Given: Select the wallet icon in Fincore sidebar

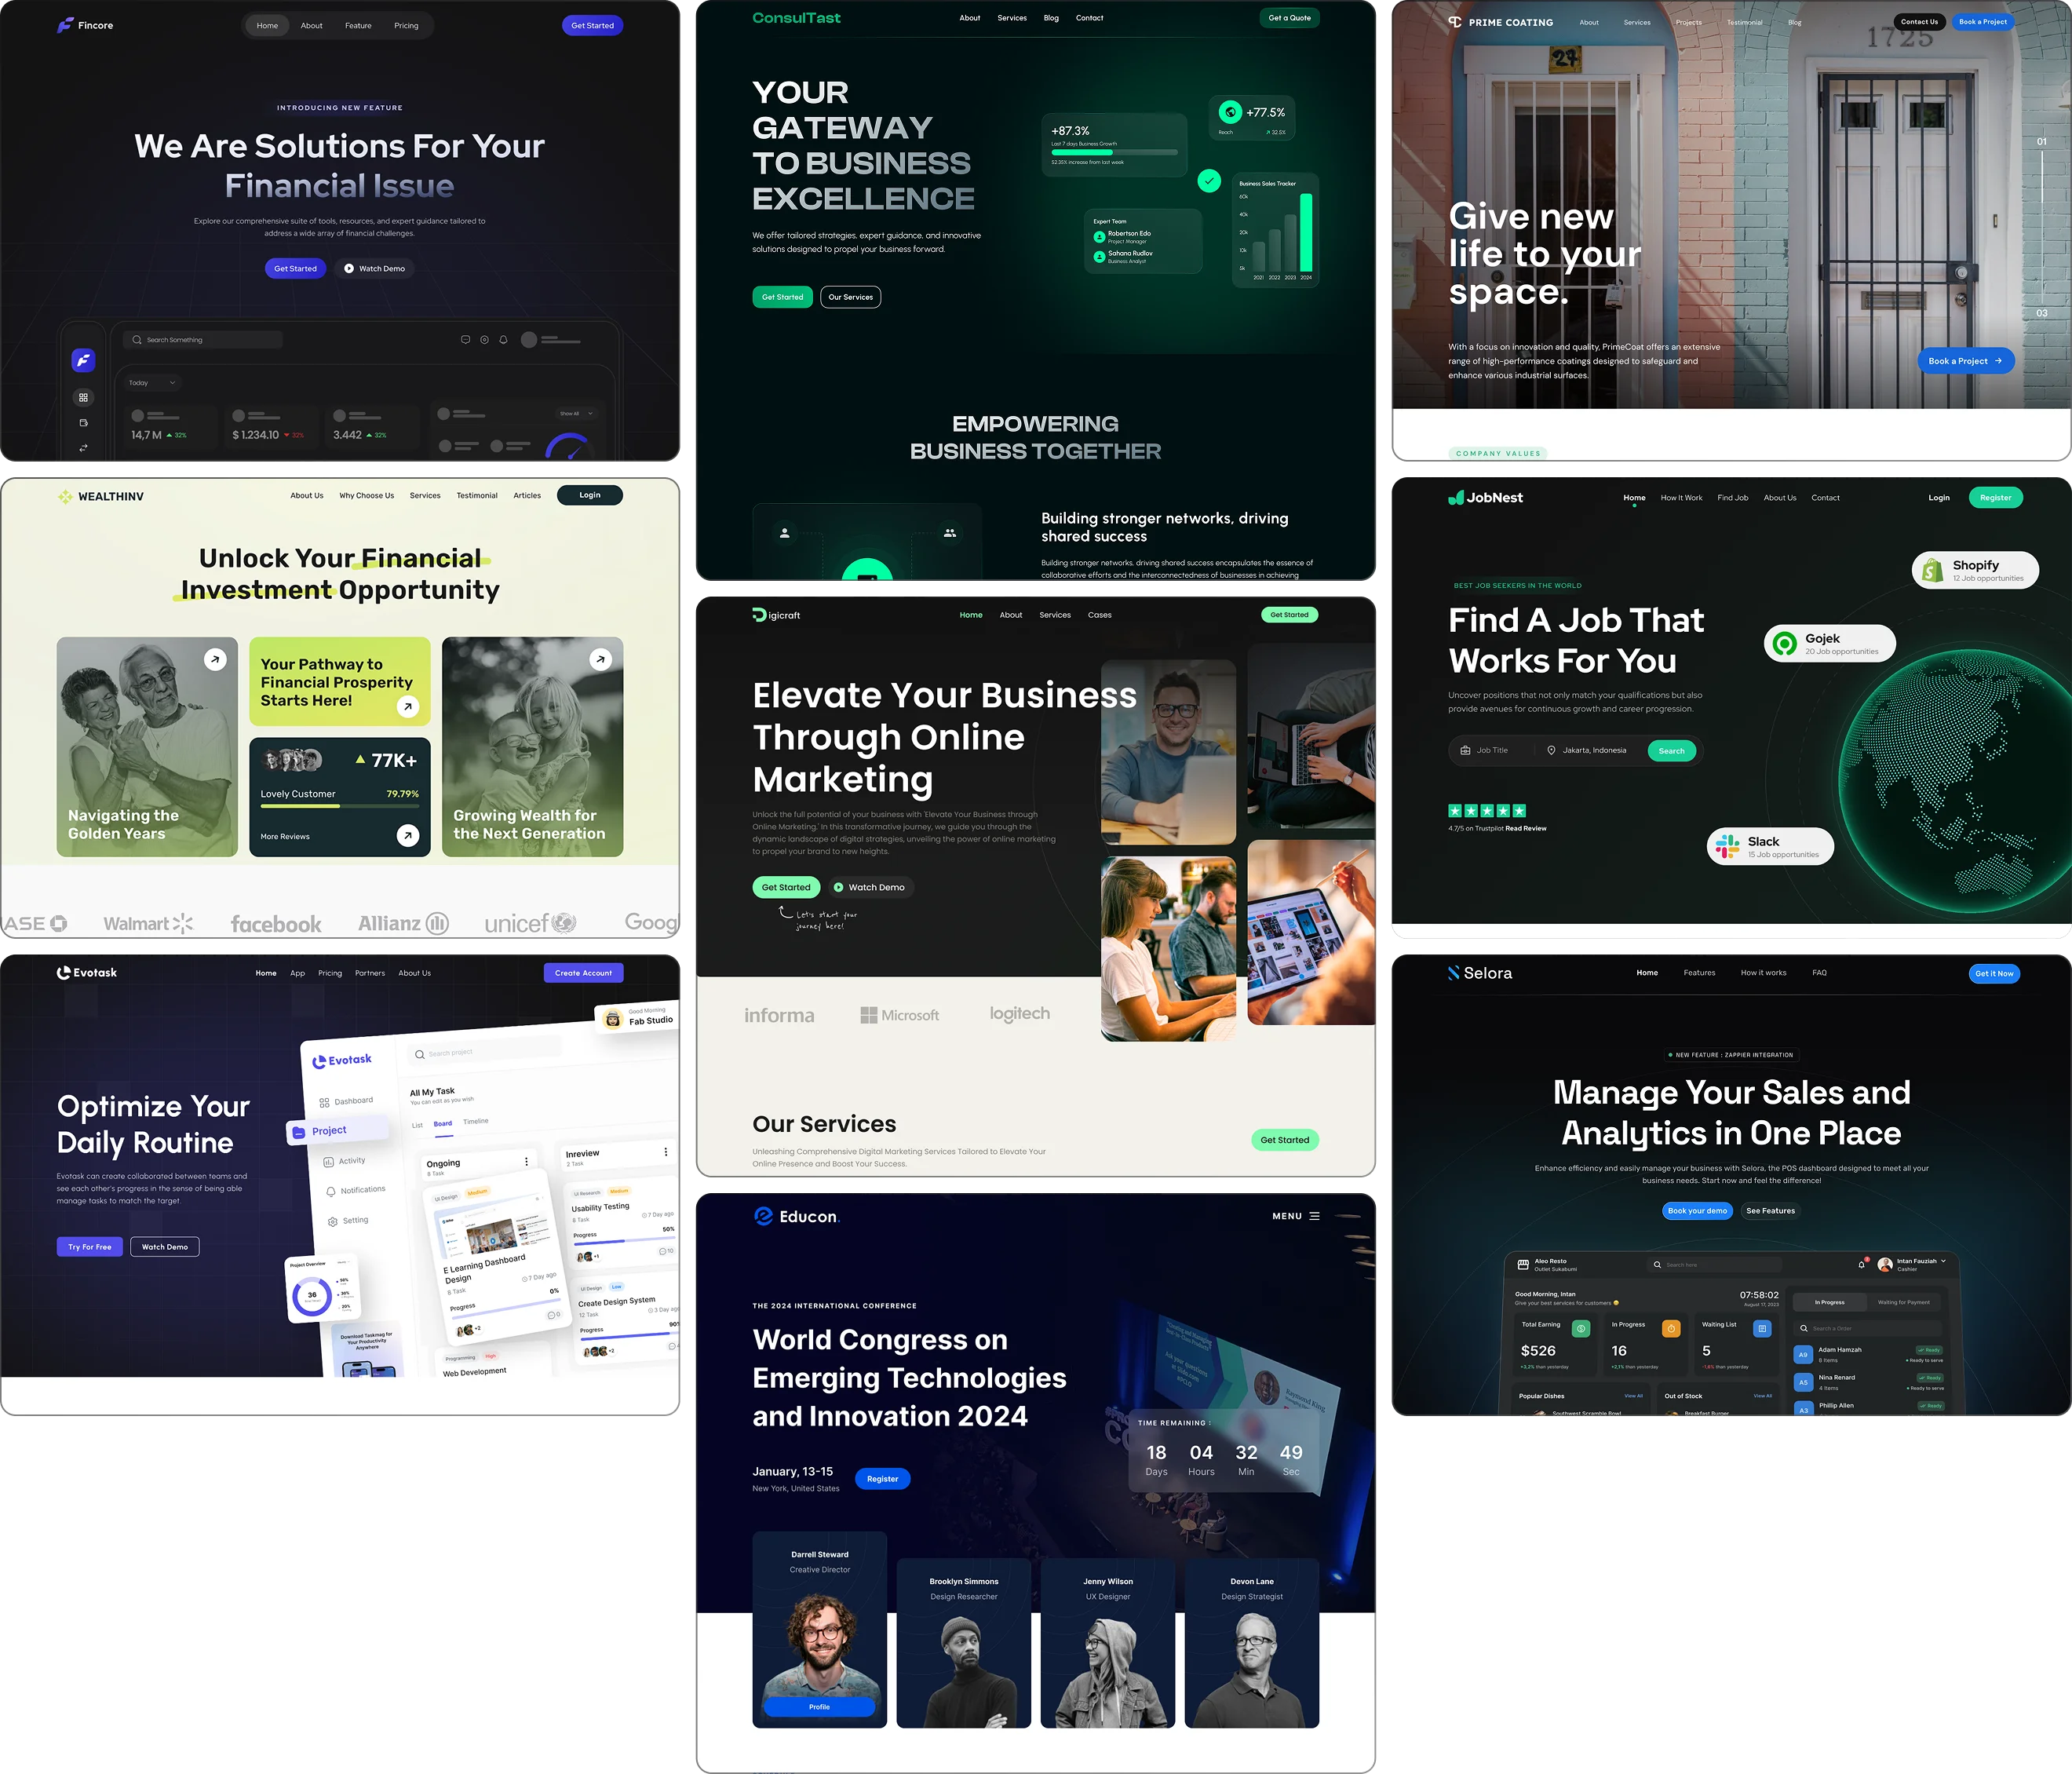Looking at the screenshot, I should click(x=84, y=423).
